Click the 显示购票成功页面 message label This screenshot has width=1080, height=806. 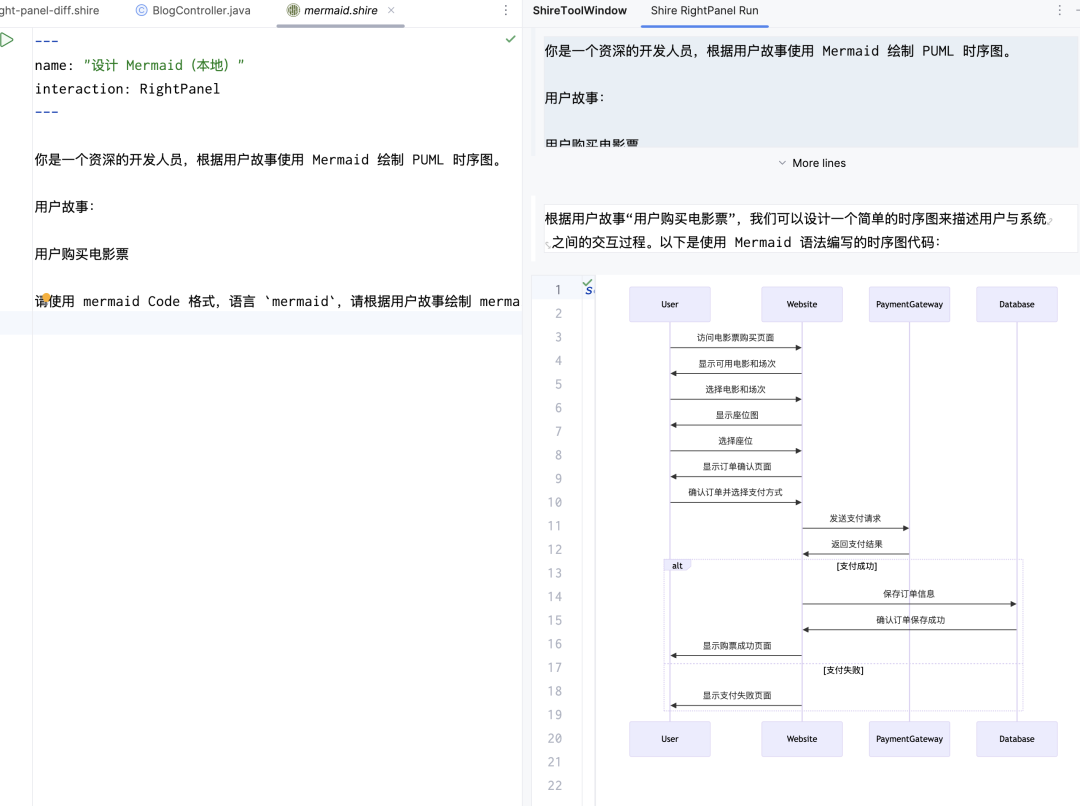tap(737, 646)
